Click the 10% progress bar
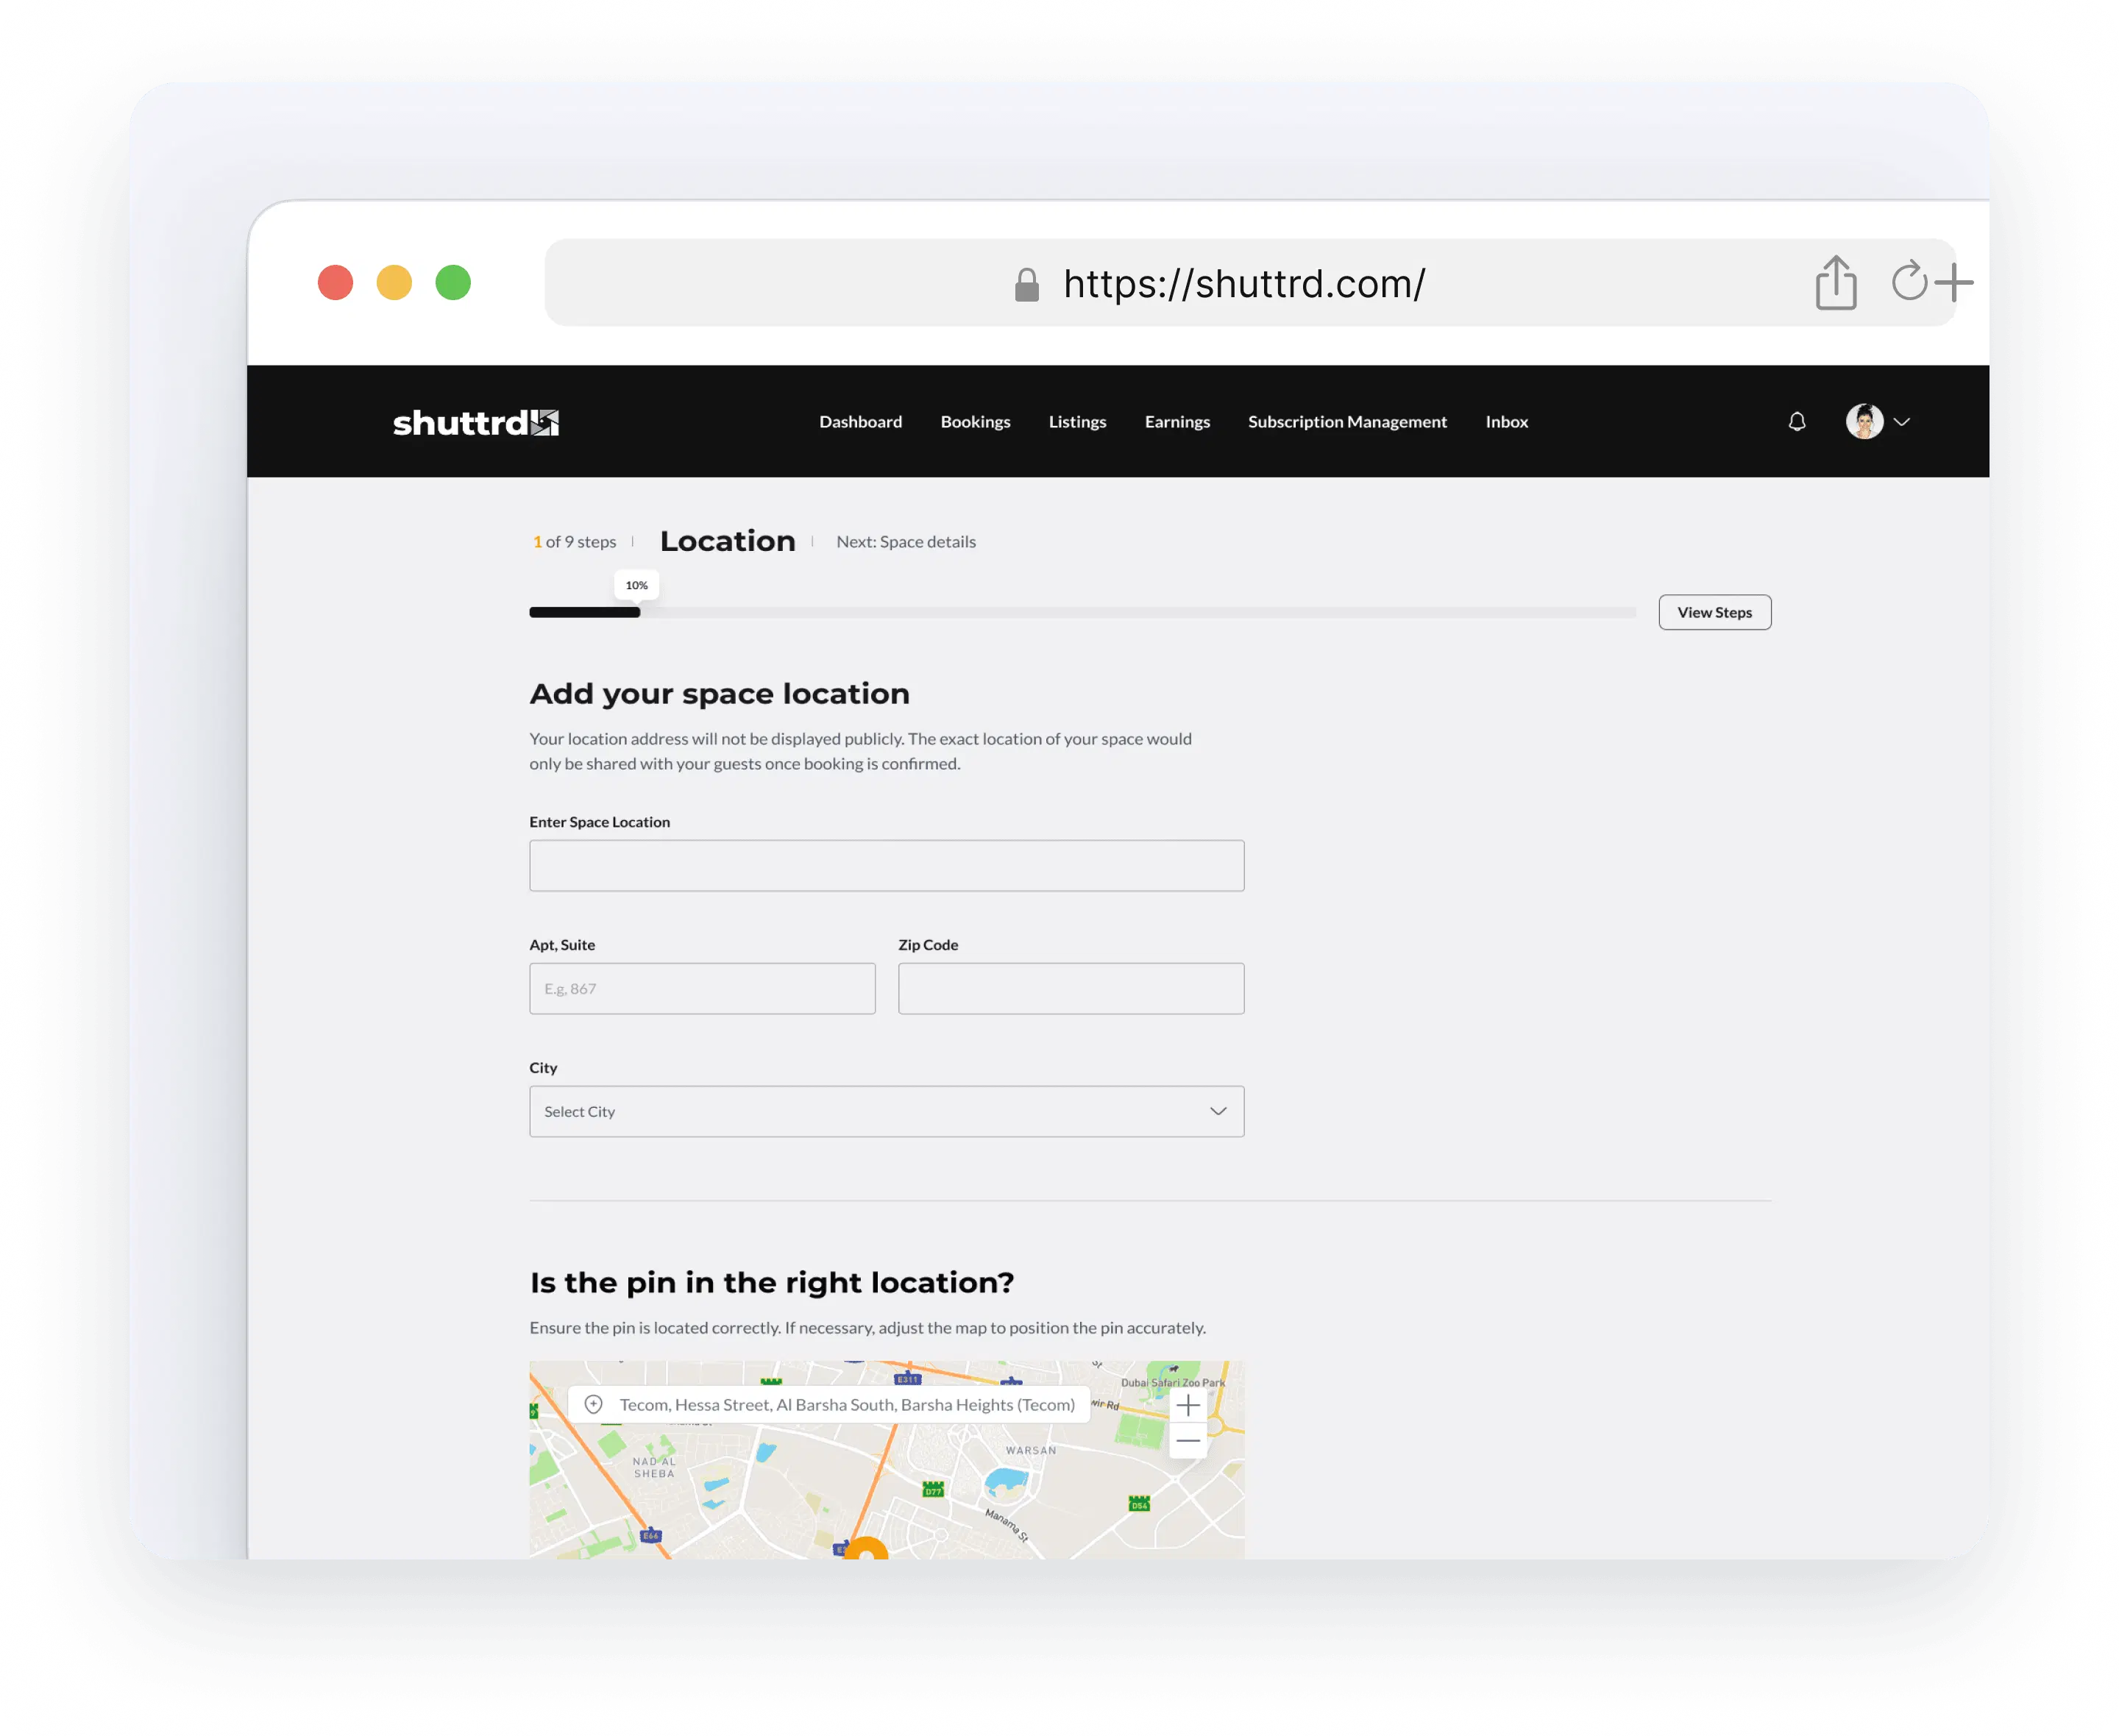Image resolution: width=2119 pixels, height=1736 pixels. click(x=585, y=612)
